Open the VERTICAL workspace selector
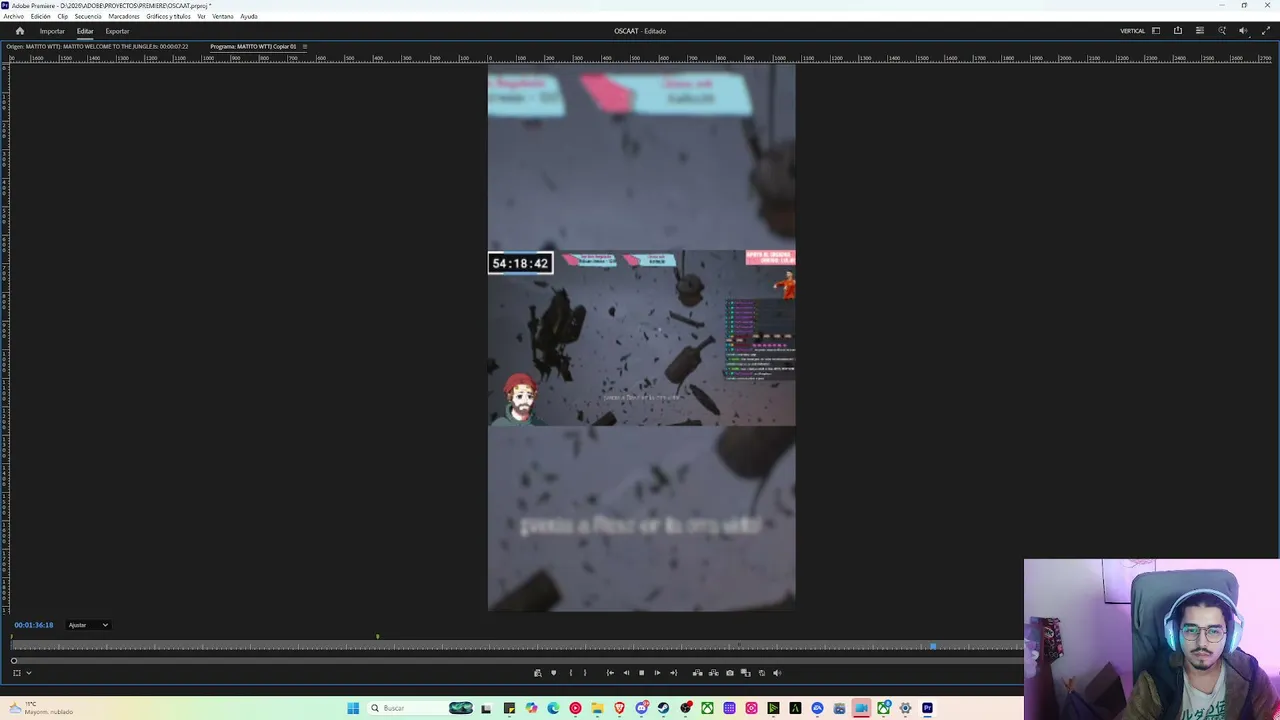Screen dimensions: 1280x720 pyautogui.click(x=1132, y=31)
